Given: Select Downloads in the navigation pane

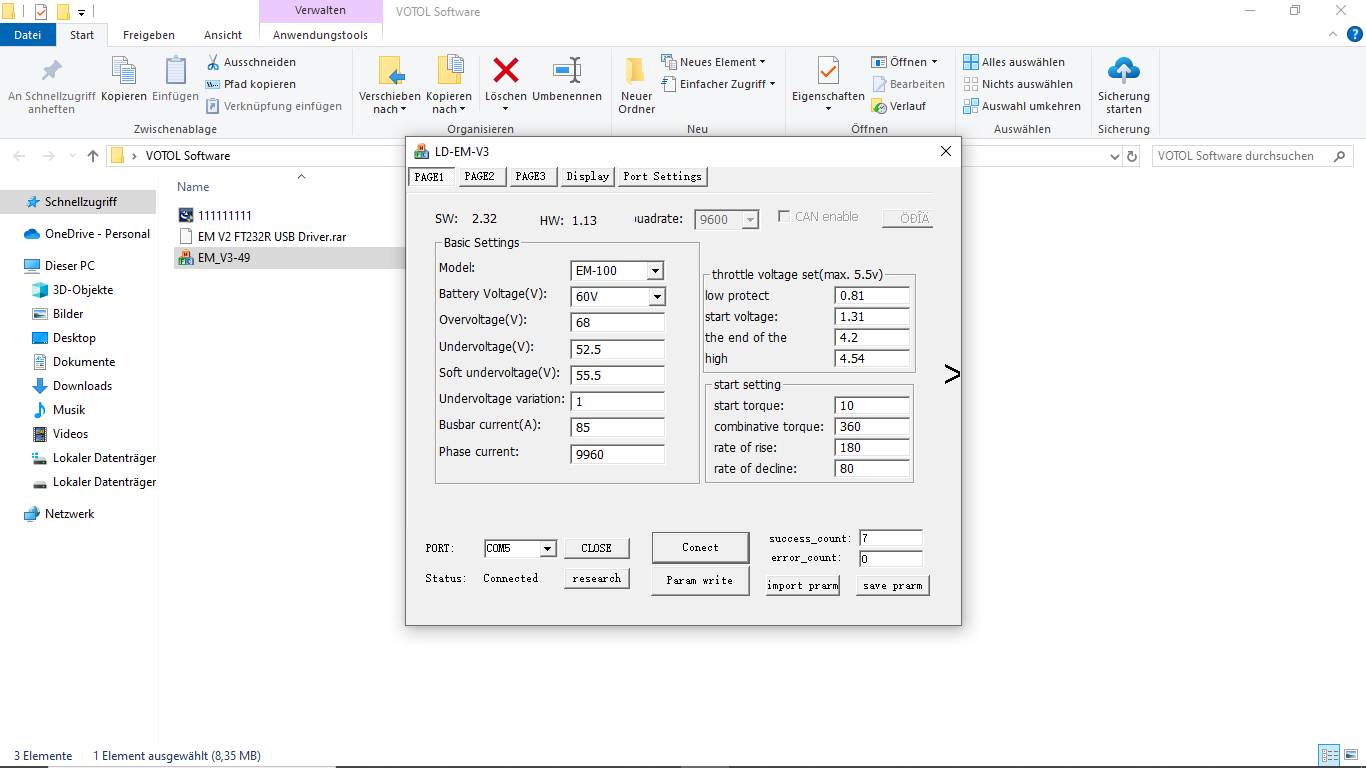Looking at the screenshot, I should click(82, 386).
